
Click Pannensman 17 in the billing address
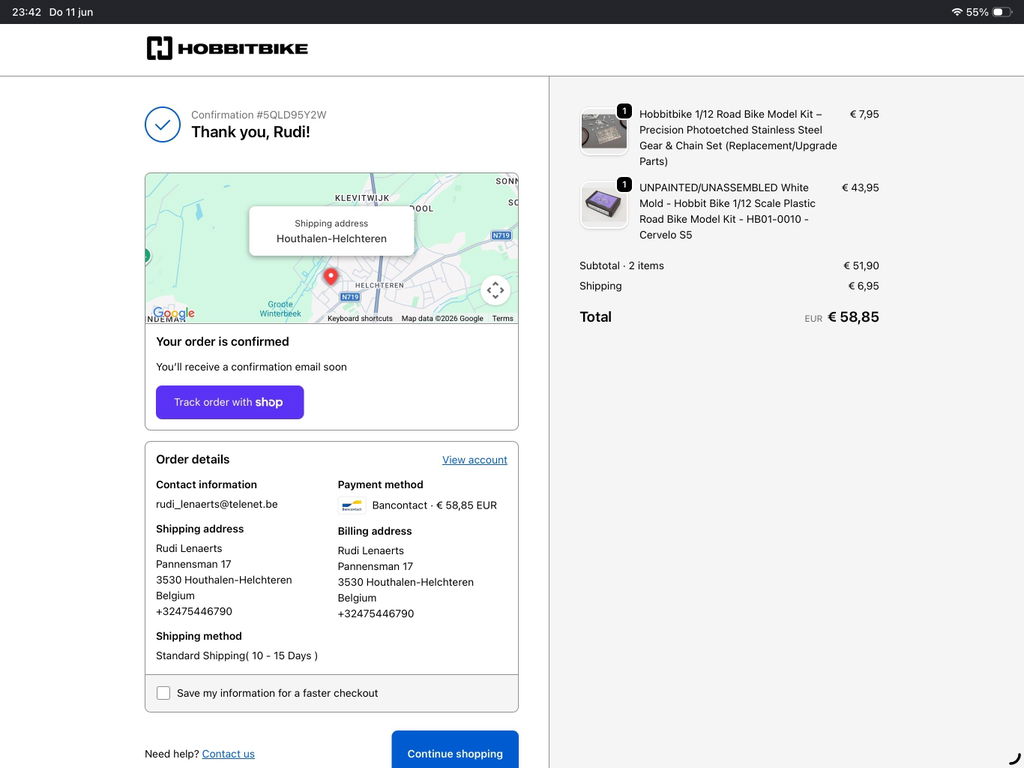[376, 566]
